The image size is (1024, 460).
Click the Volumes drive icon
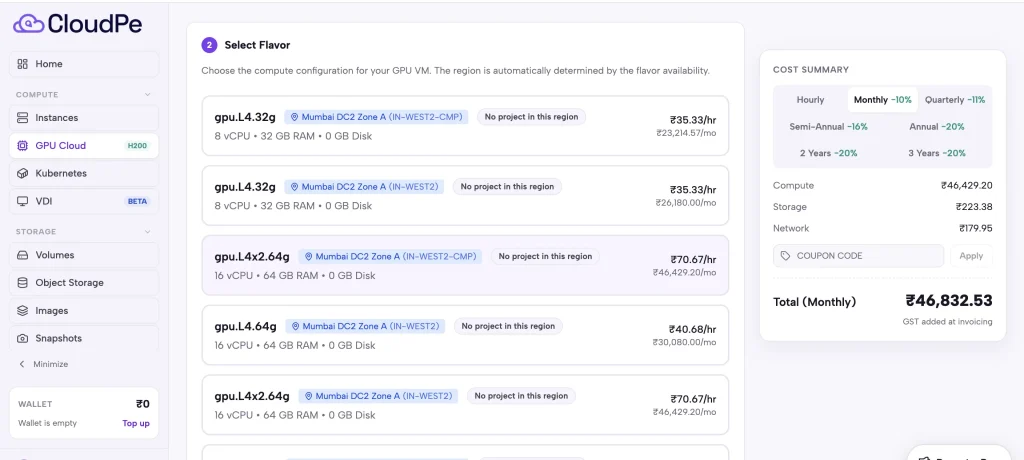click(x=22, y=255)
